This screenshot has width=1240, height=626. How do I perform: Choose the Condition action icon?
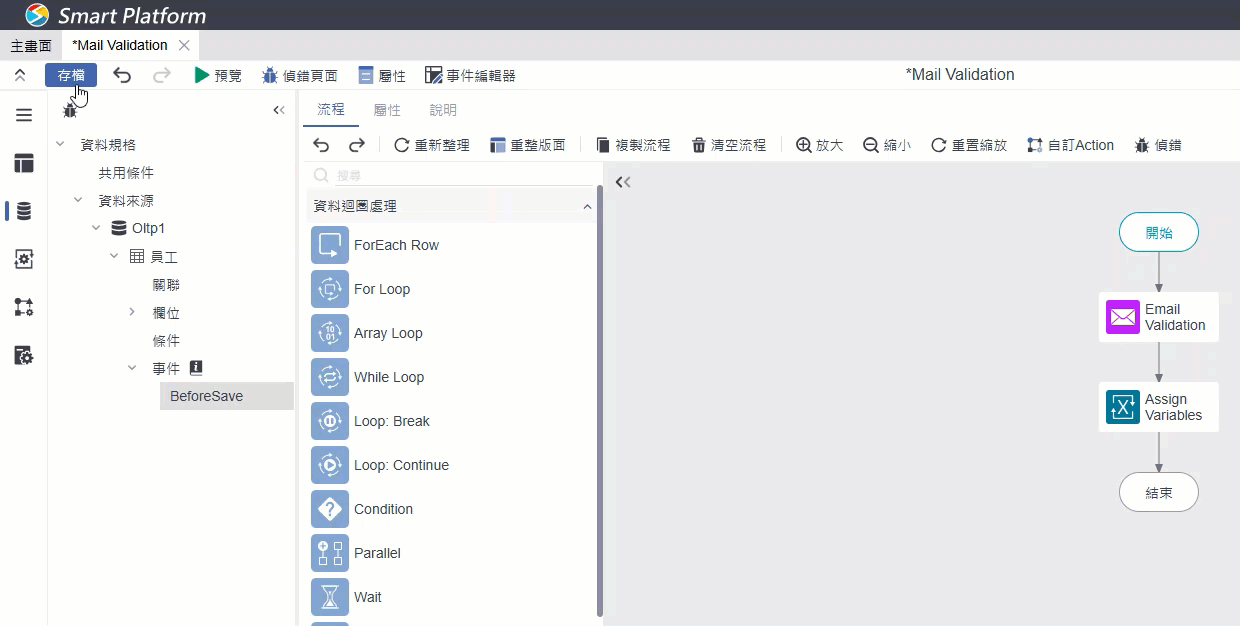(330, 509)
